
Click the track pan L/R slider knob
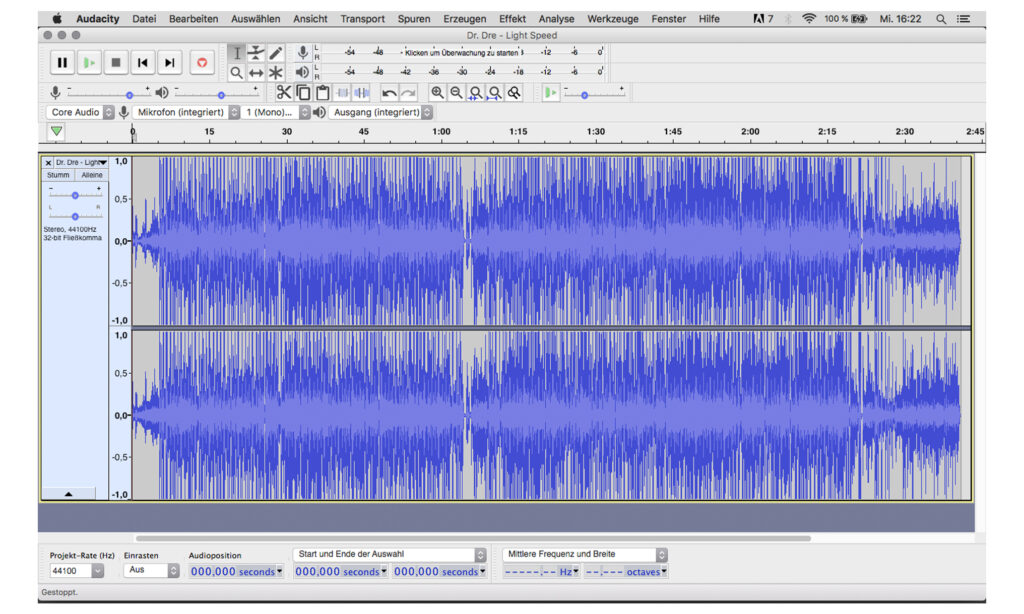pos(75,216)
